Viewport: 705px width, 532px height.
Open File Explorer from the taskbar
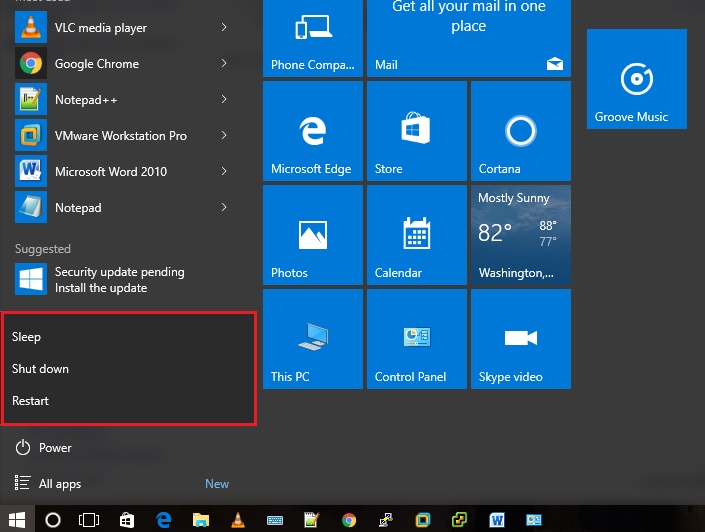pyautogui.click(x=201, y=520)
